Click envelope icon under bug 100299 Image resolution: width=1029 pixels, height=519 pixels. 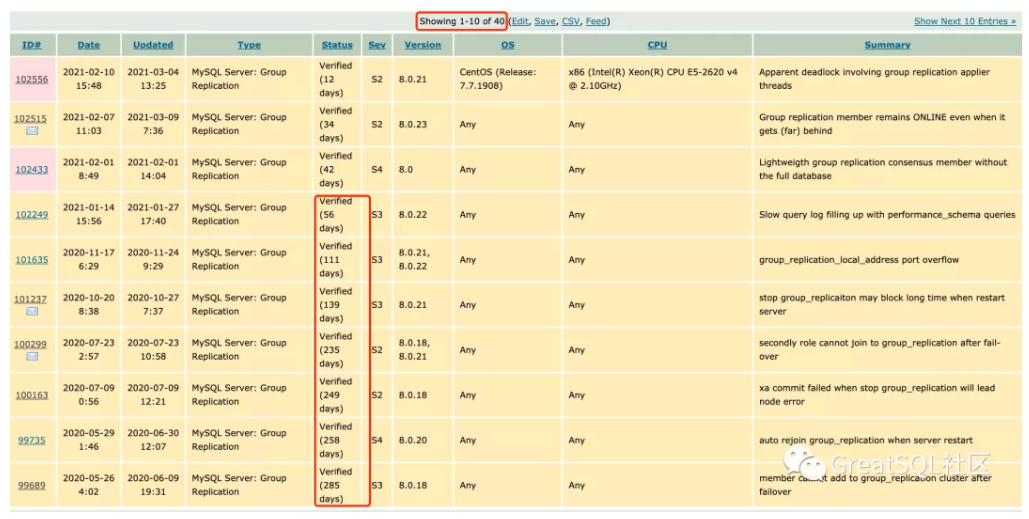pyautogui.click(x=32, y=356)
